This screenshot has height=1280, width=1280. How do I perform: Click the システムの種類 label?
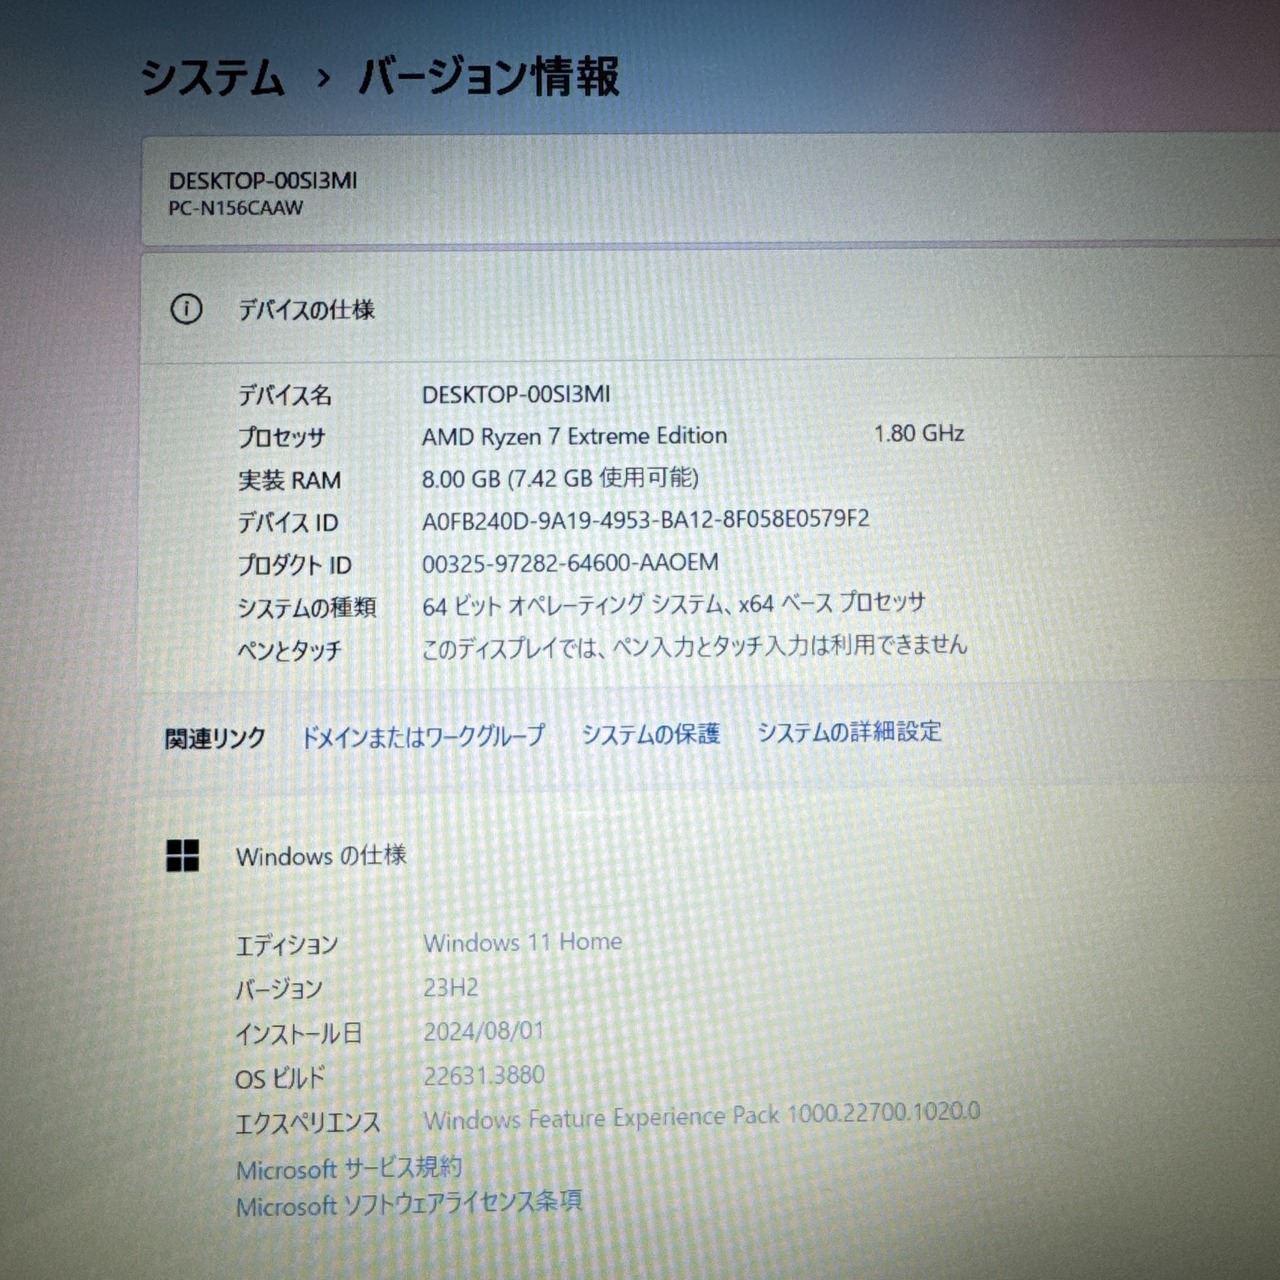pos(306,608)
